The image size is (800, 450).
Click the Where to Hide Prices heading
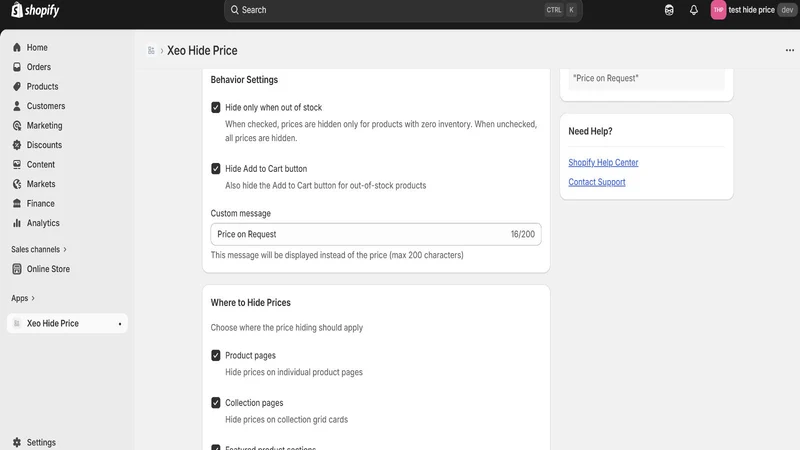click(x=251, y=303)
